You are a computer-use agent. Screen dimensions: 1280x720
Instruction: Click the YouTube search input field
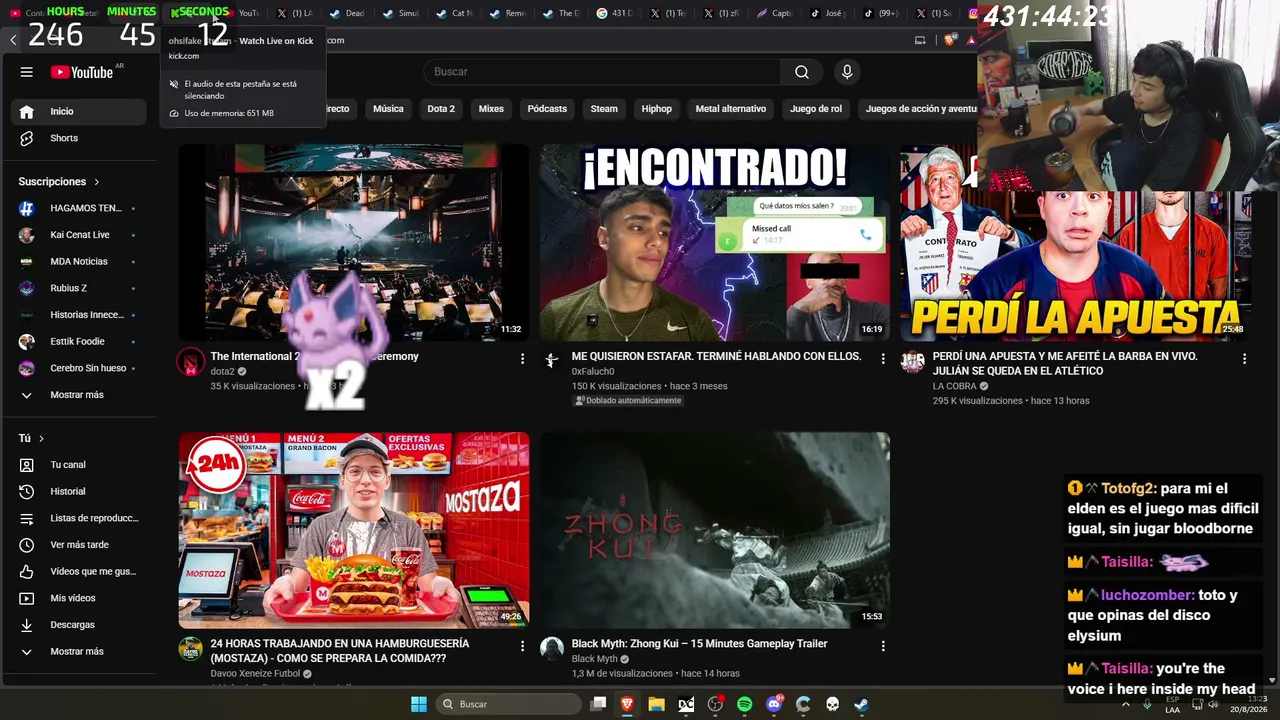coord(602,72)
